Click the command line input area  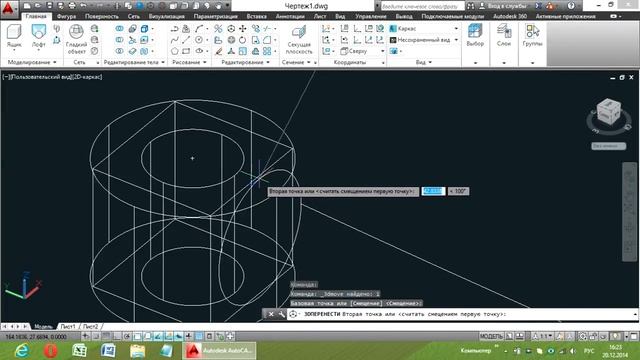[x=461, y=314]
